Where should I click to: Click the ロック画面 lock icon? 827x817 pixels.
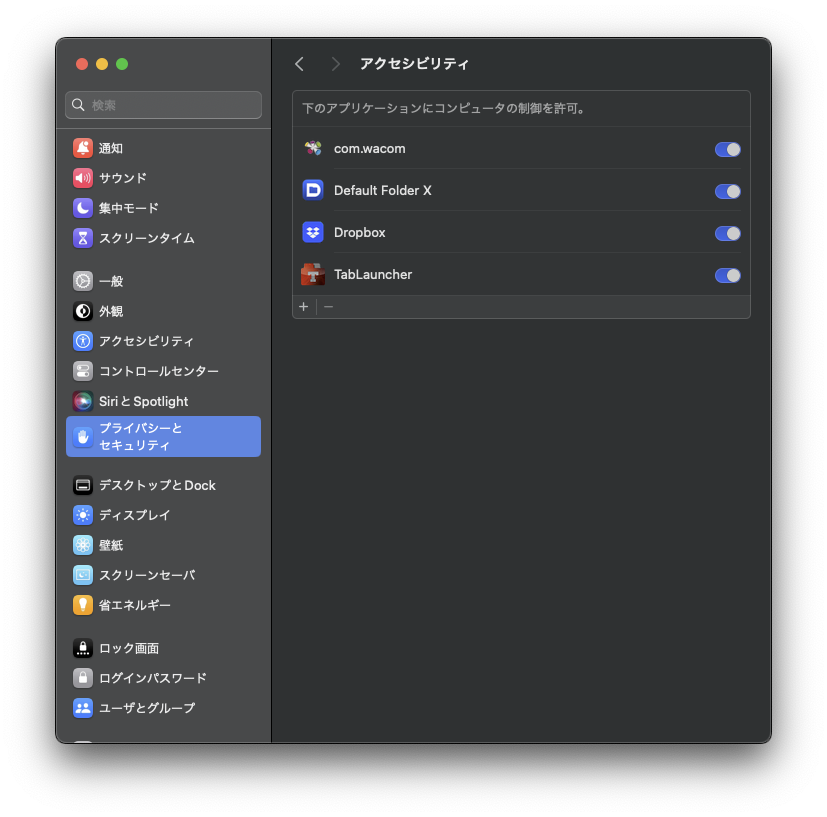click(x=83, y=648)
